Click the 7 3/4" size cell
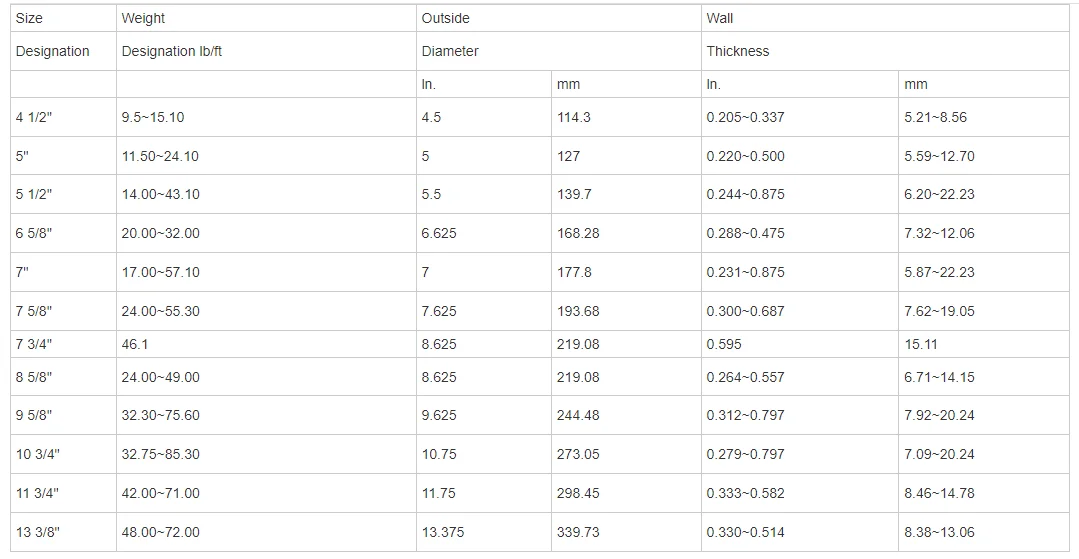1079x559 pixels. coord(63,344)
